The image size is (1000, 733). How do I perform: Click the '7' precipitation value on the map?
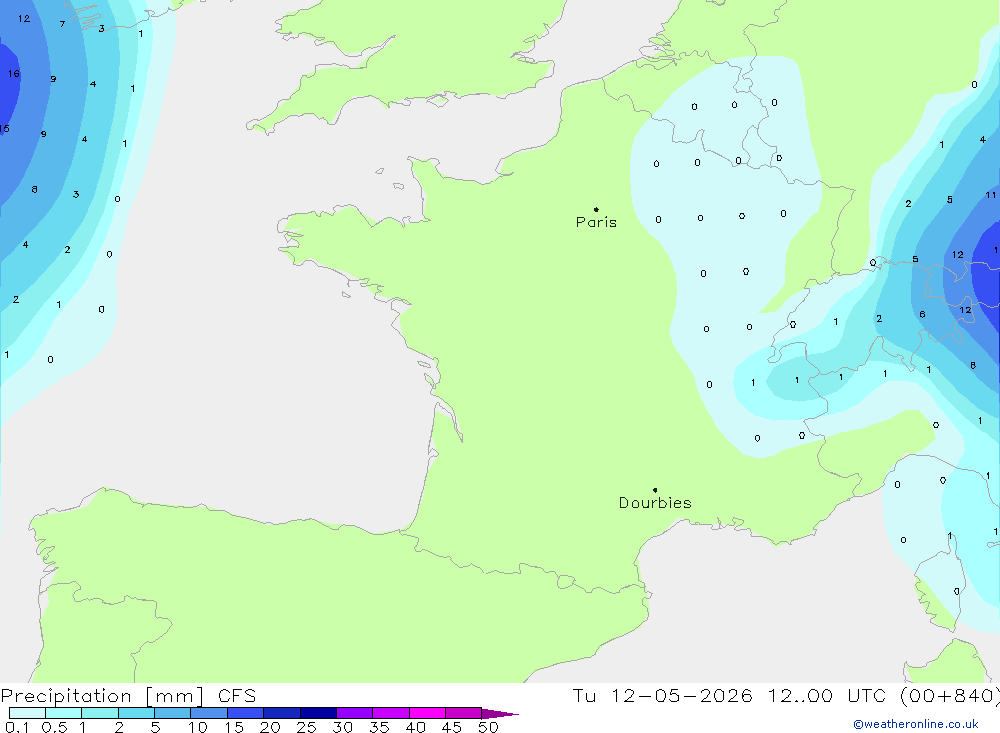pyautogui.click(x=62, y=24)
